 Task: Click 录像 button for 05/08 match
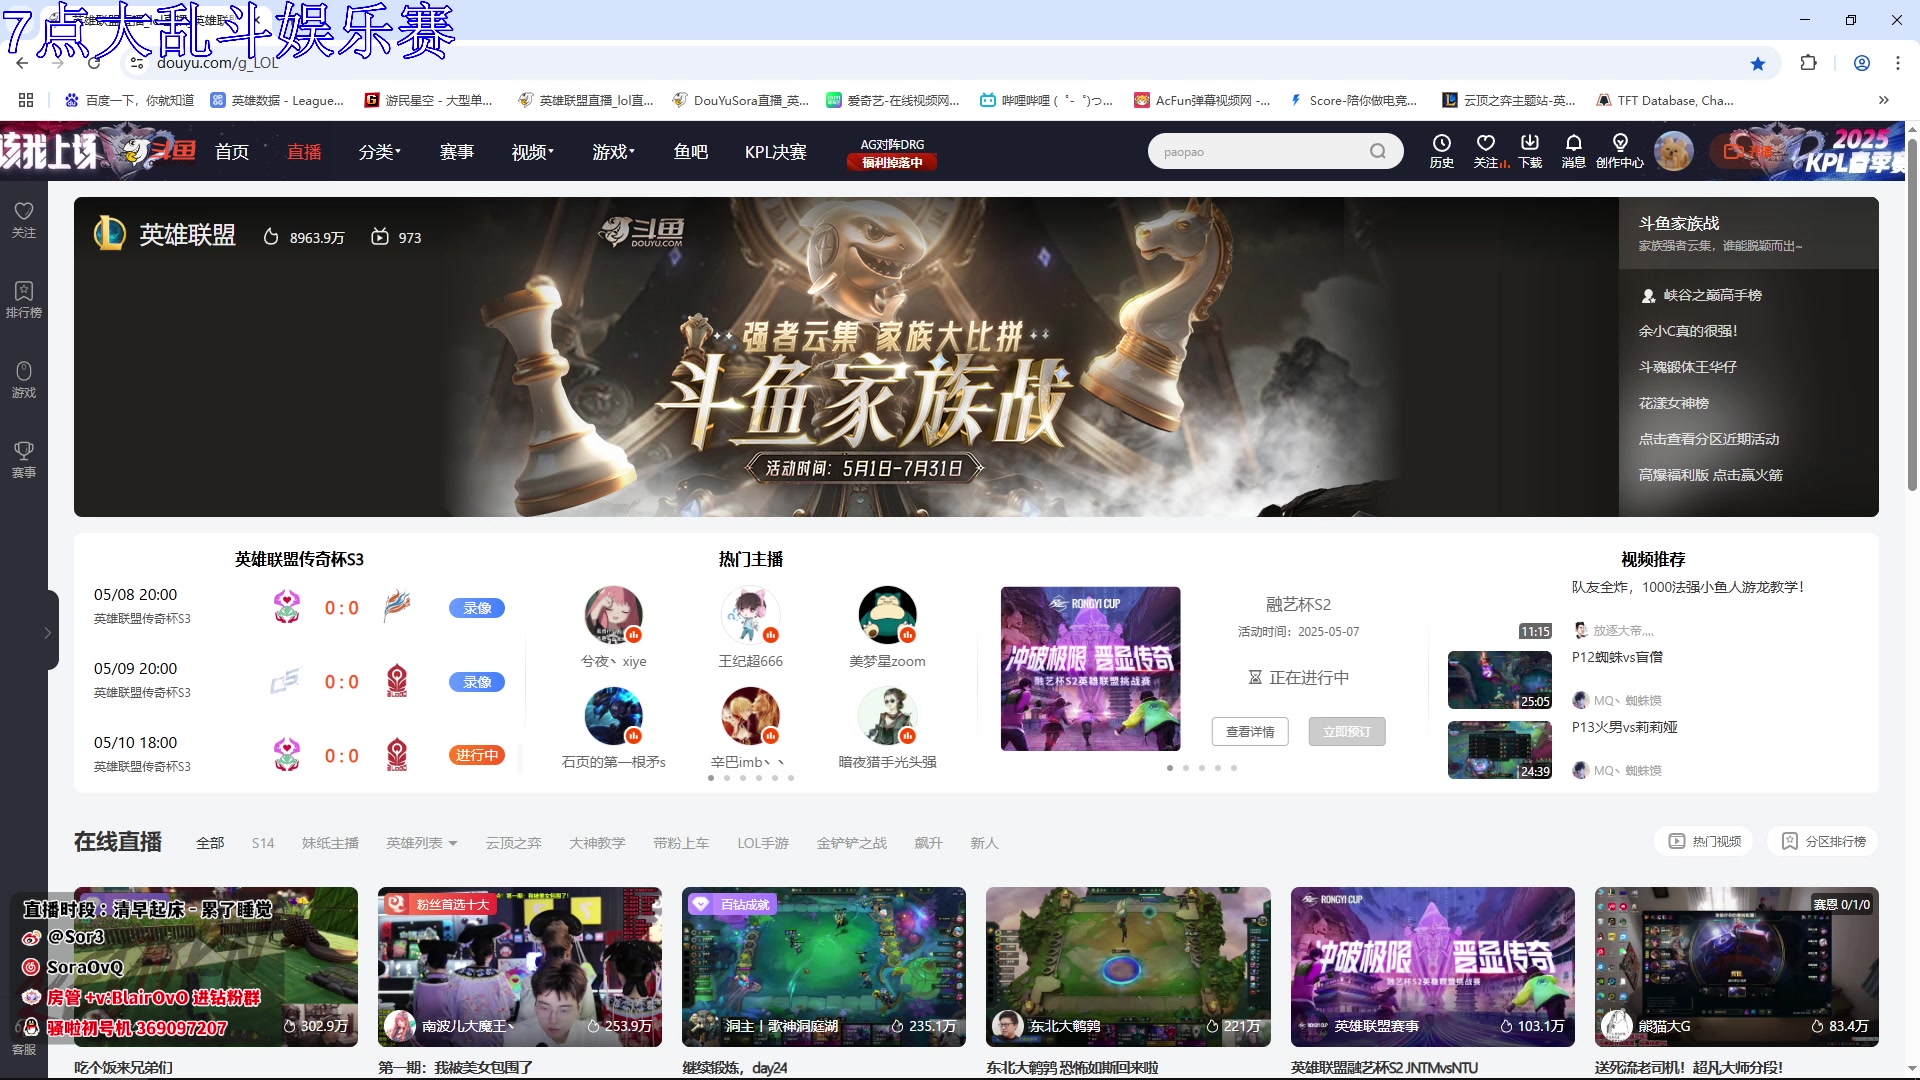pyautogui.click(x=477, y=608)
